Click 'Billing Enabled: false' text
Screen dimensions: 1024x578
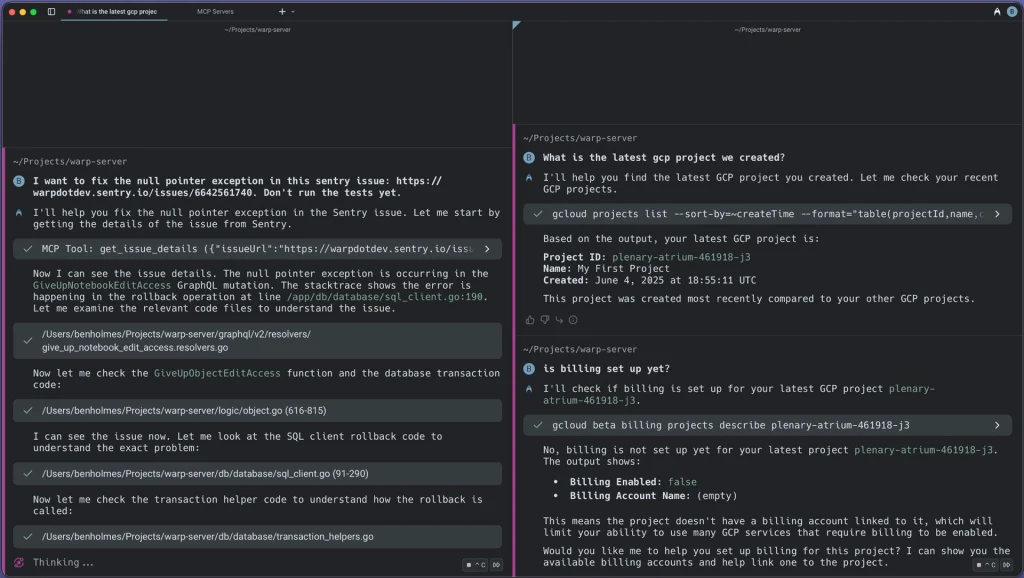tap(633, 482)
